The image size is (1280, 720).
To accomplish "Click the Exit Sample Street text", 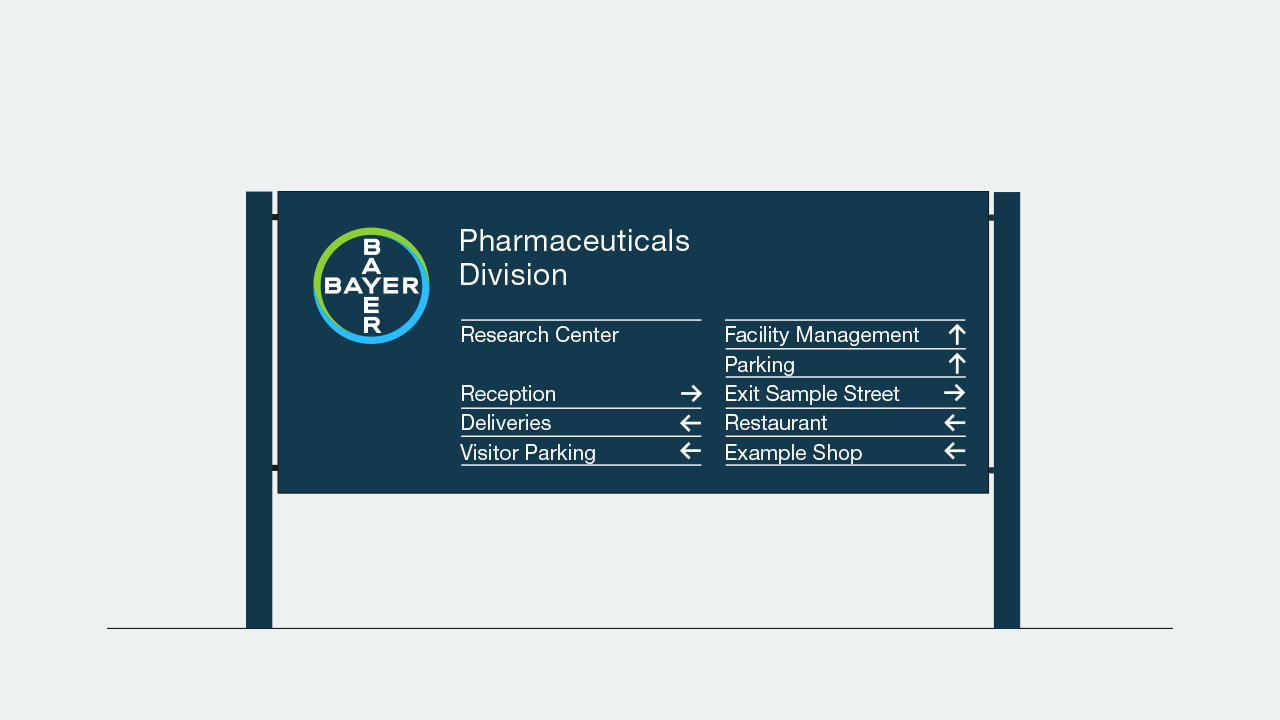I will [812, 394].
